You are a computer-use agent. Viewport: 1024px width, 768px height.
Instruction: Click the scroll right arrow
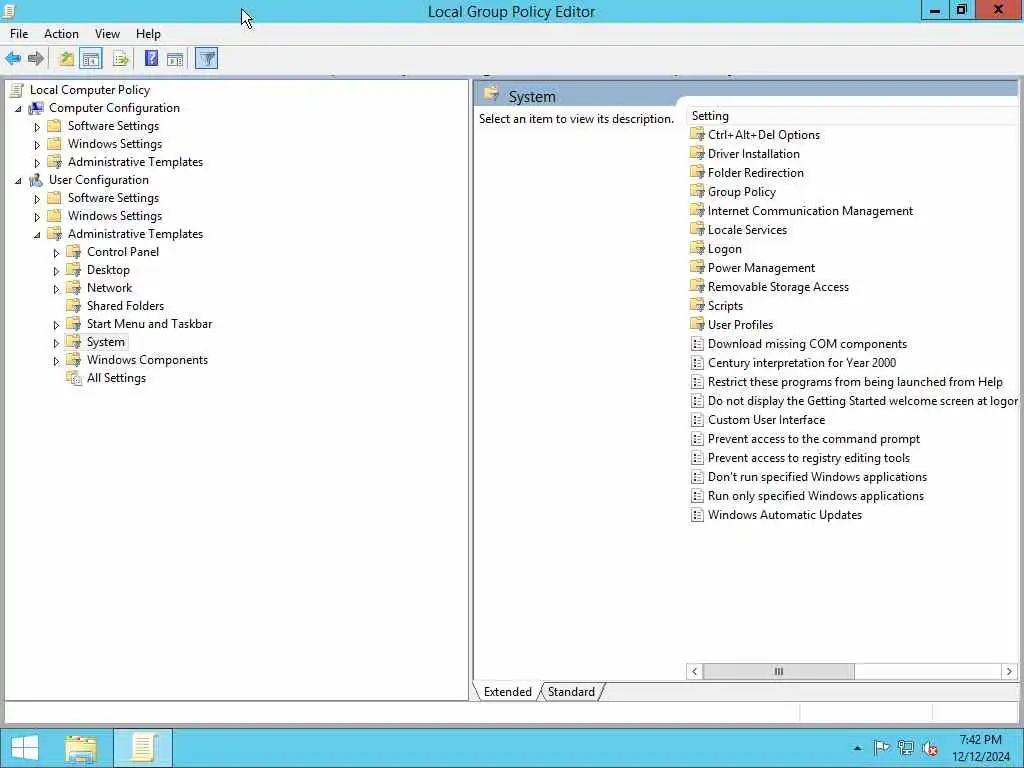(1010, 671)
